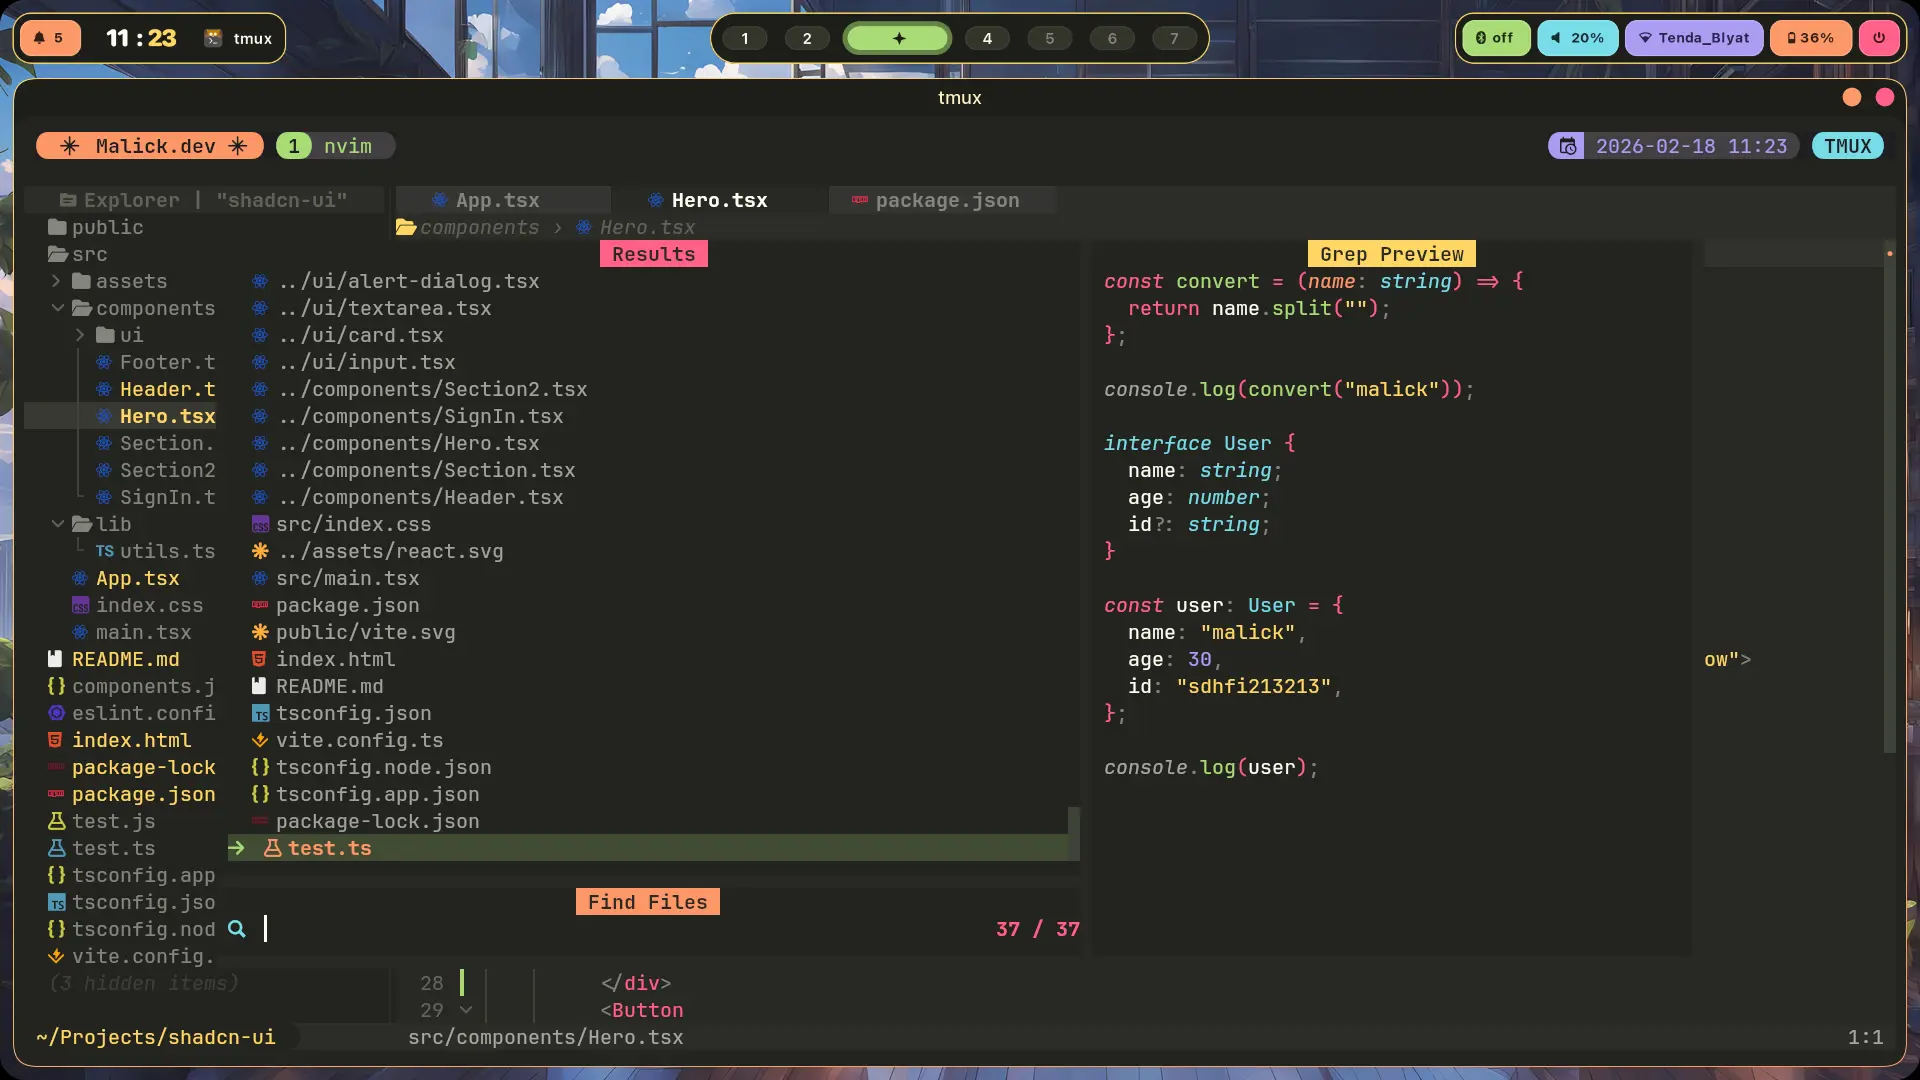1920x1080 pixels.
Task: Click the public folder icon in Explorer
Action: (x=57, y=228)
